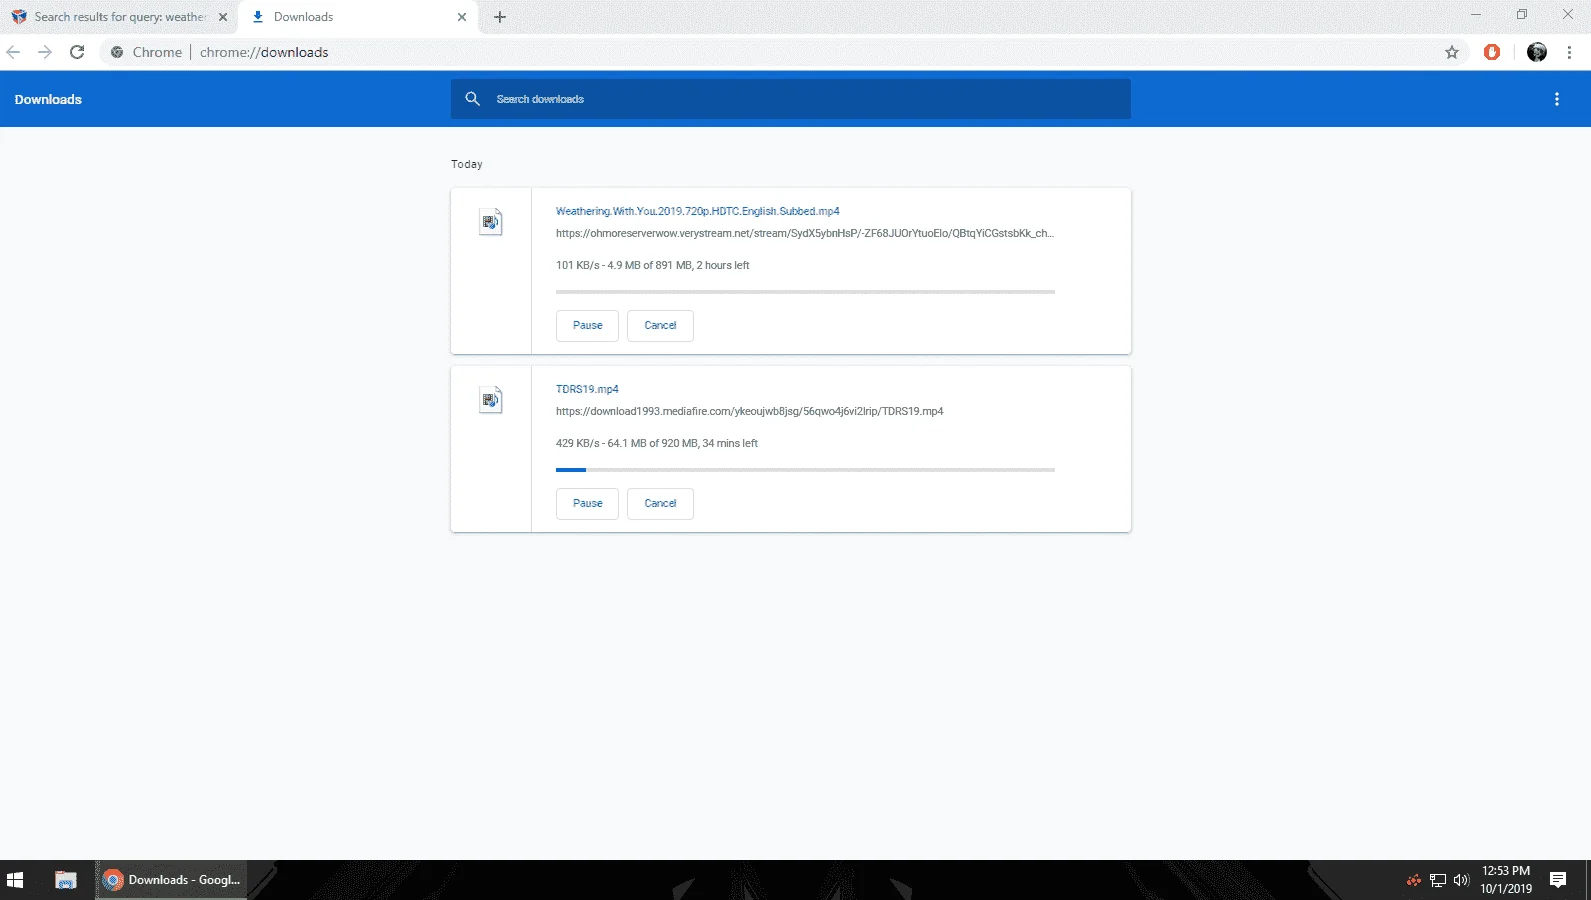Close the Search results tab
The width and height of the screenshot is (1591, 900).
(x=223, y=17)
